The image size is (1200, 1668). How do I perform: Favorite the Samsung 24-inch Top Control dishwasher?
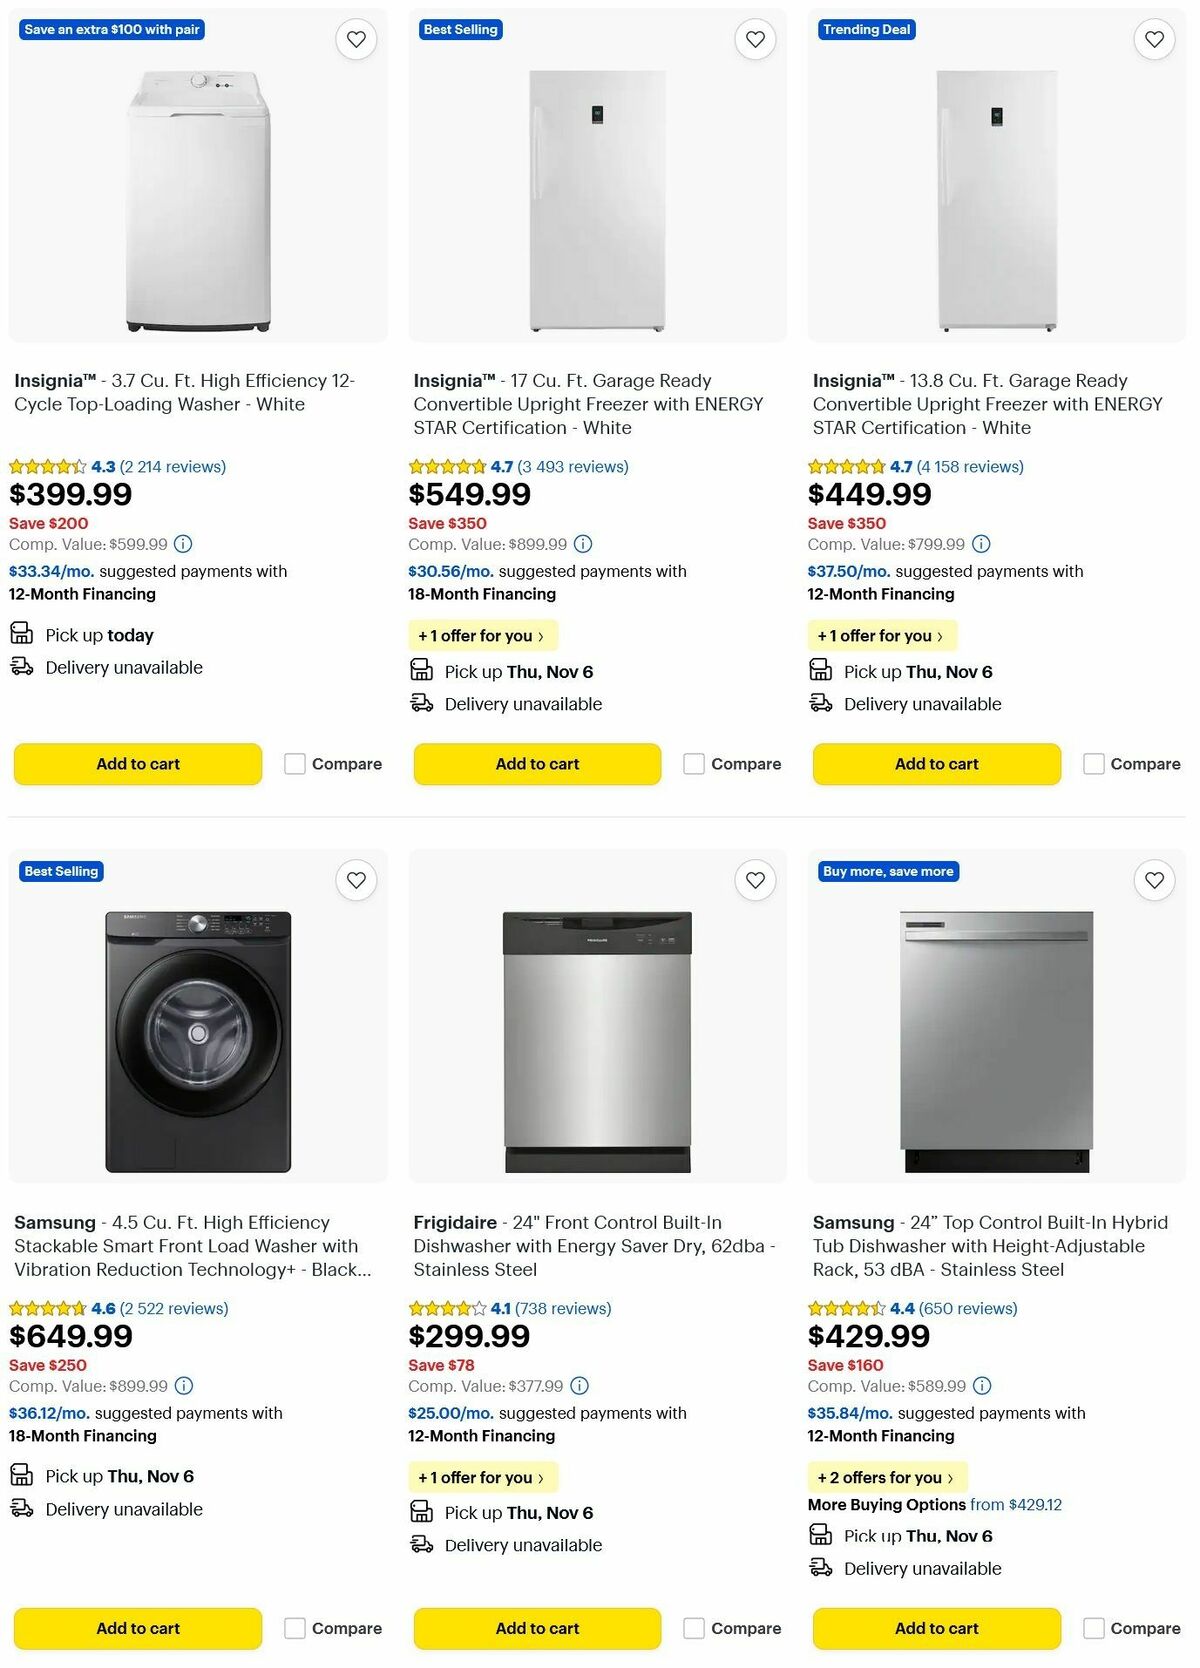[x=1154, y=881]
